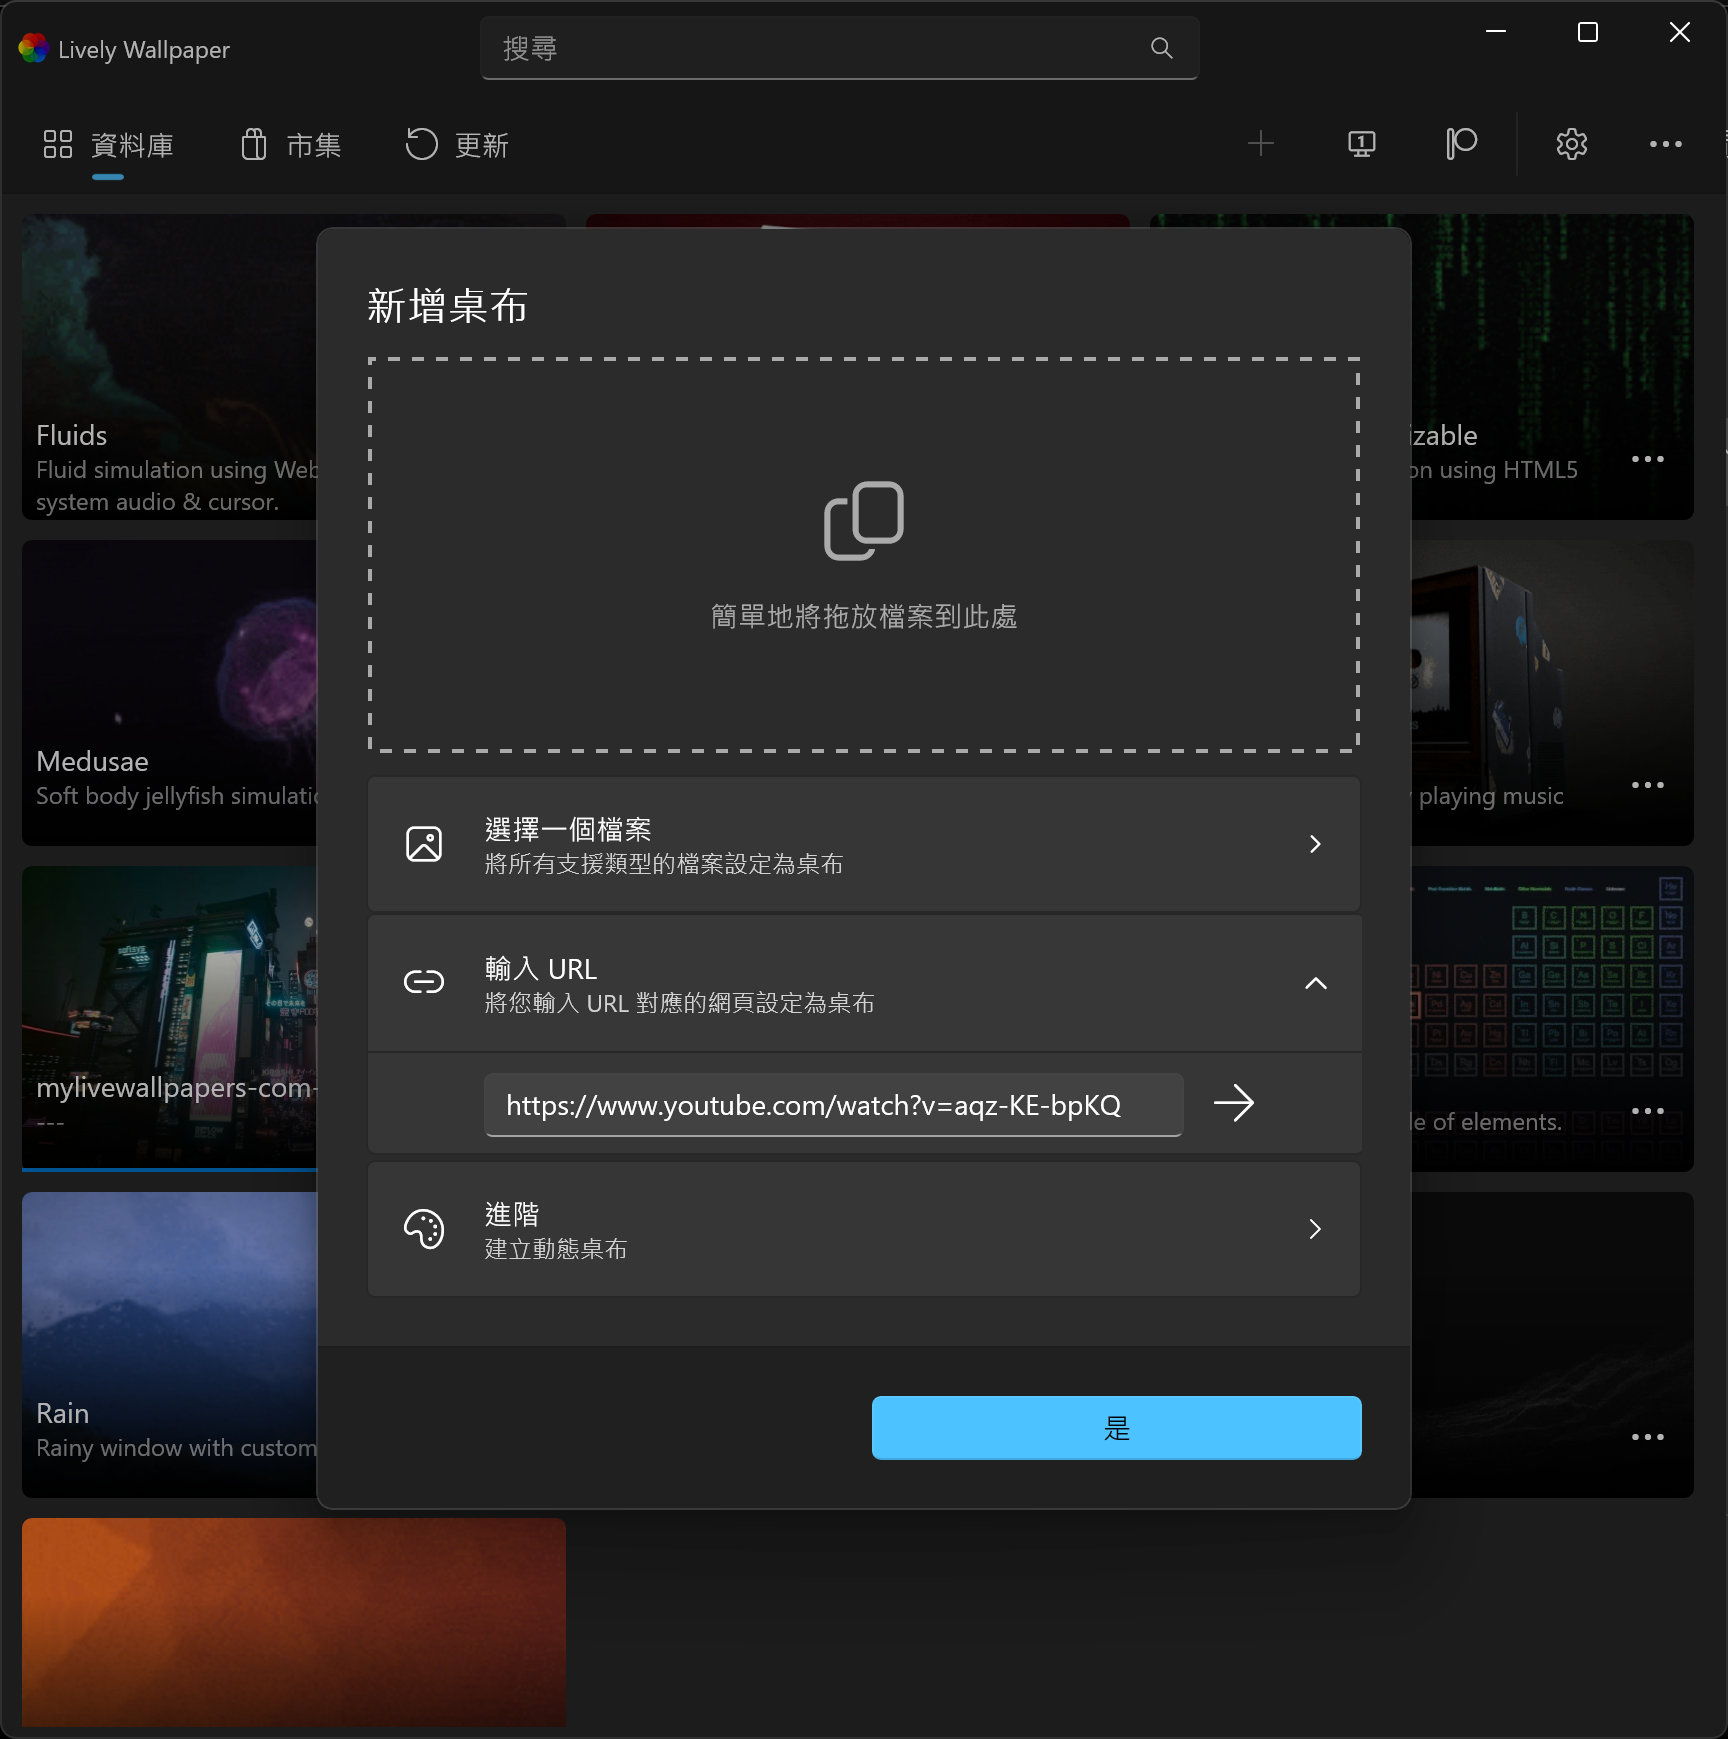Maximize the Lively Wallpaper window
Image resolution: width=1728 pixels, height=1739 pixels.
pyautogui.click(x=1588, y=32)
